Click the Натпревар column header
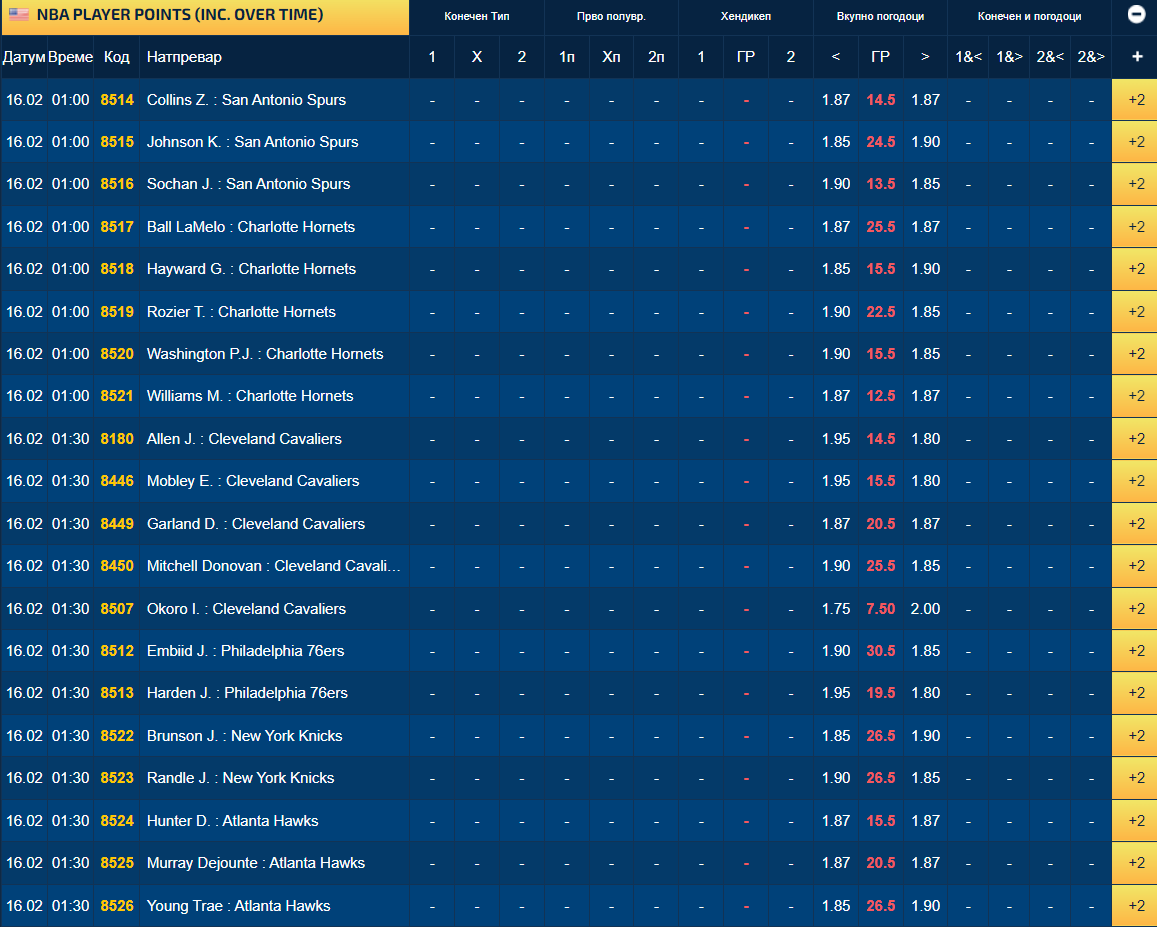The image size is (1157, 927). click(x=184, y=57)
